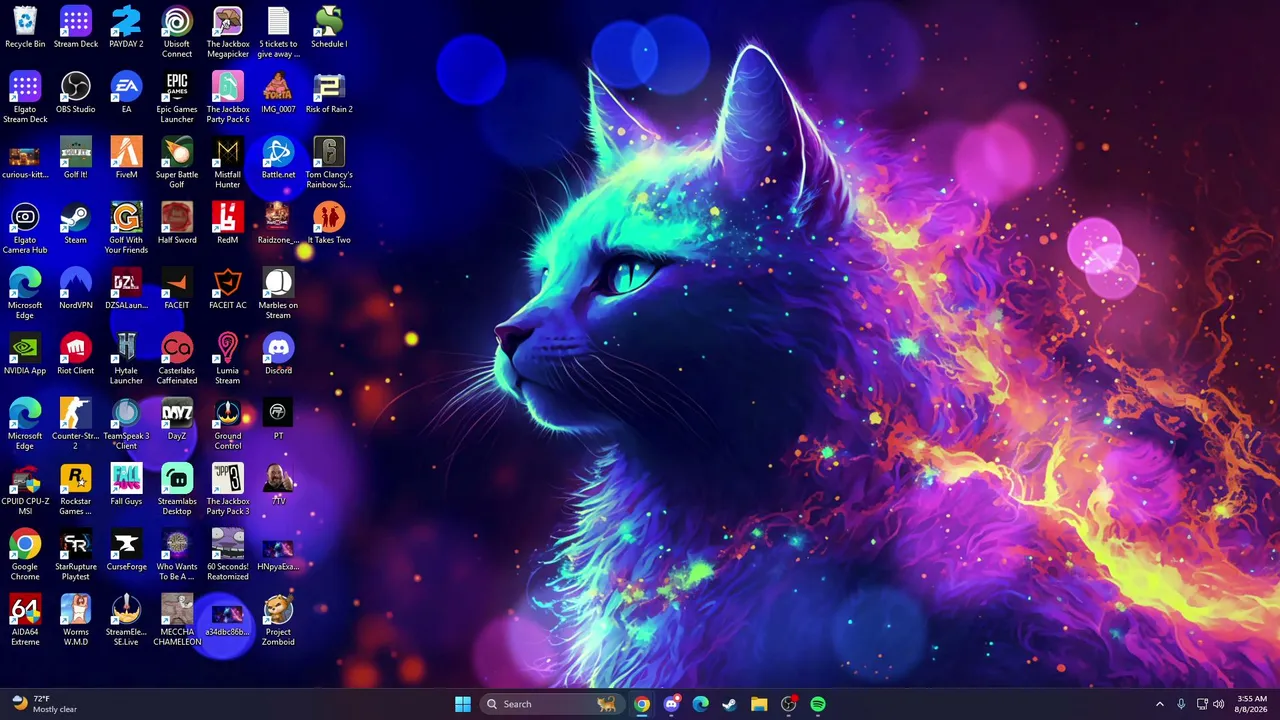Select the Lumia Stream shortcut
The width and height of the screenshot is (1280, 720).
[228, 359]
